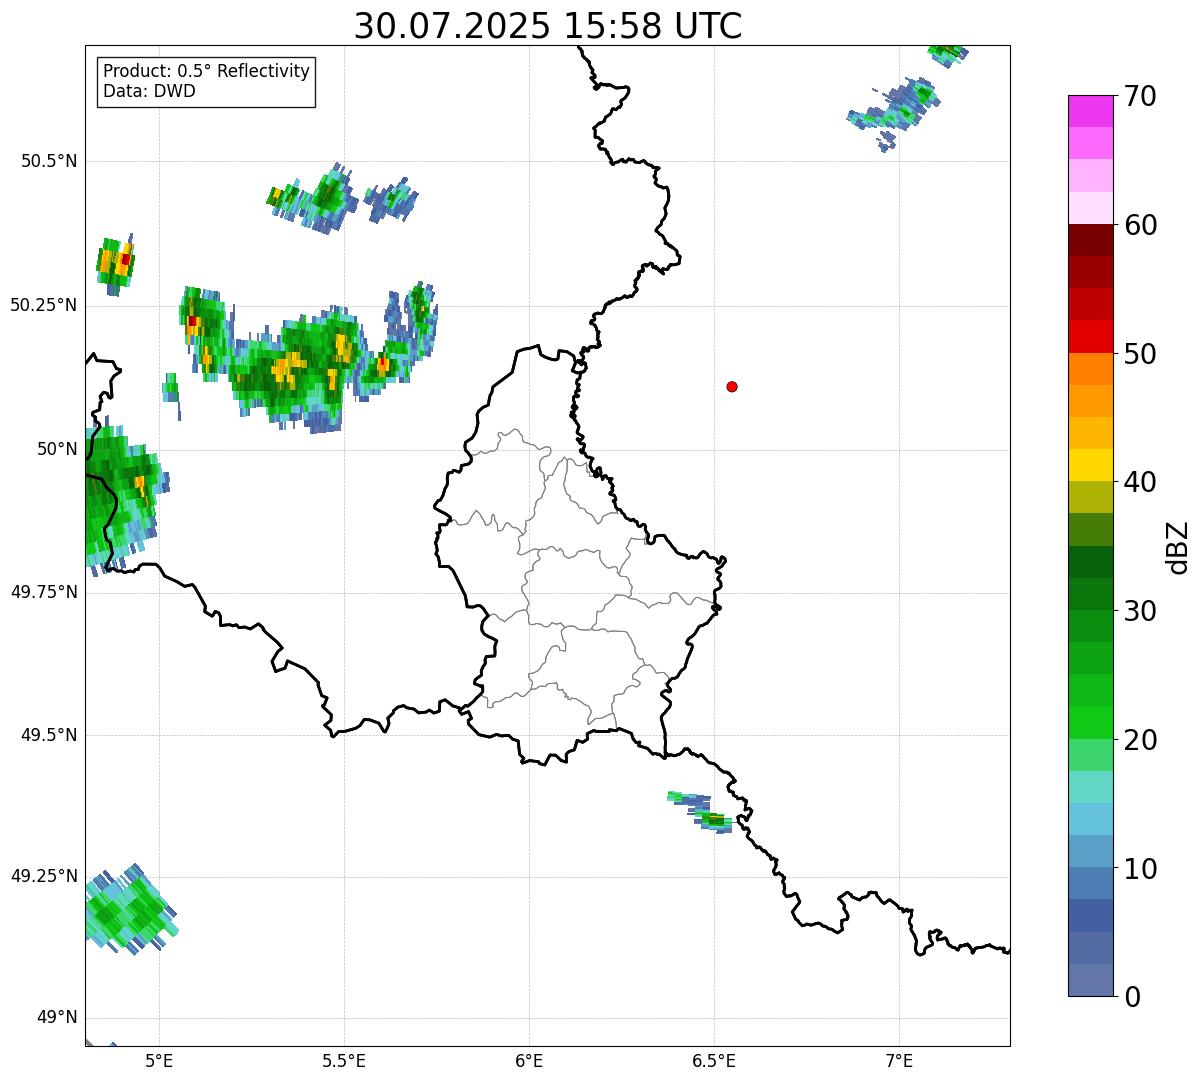The width and height of the screenshot is (1202, 1081).
Task: Click the 7°E longitude label
Action: pyautogui.click(x=899, y=1060)
